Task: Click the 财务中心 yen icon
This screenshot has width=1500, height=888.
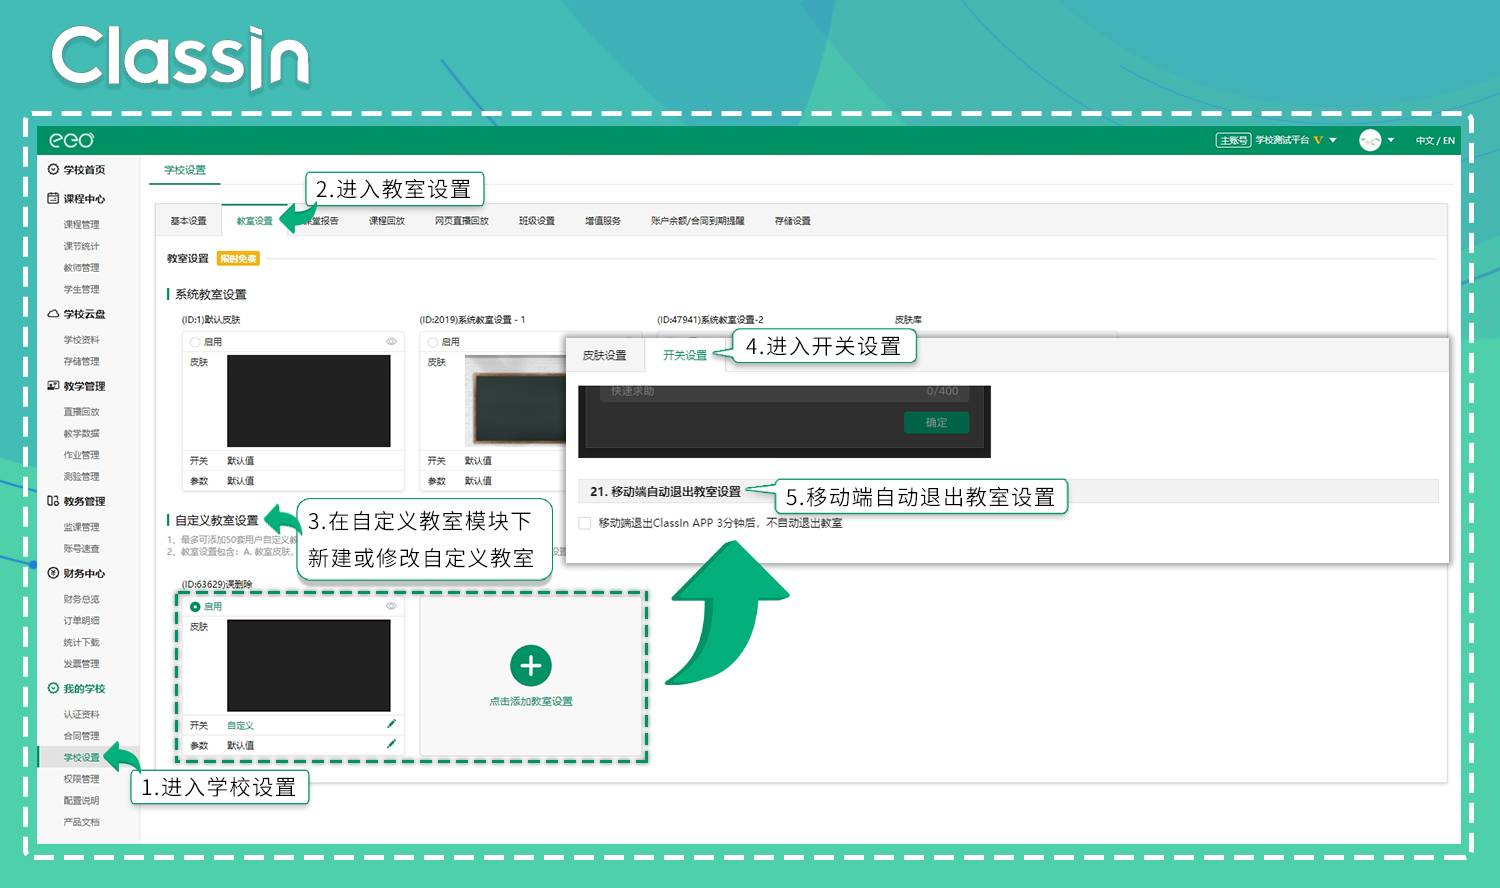Action: pos(53,573)
